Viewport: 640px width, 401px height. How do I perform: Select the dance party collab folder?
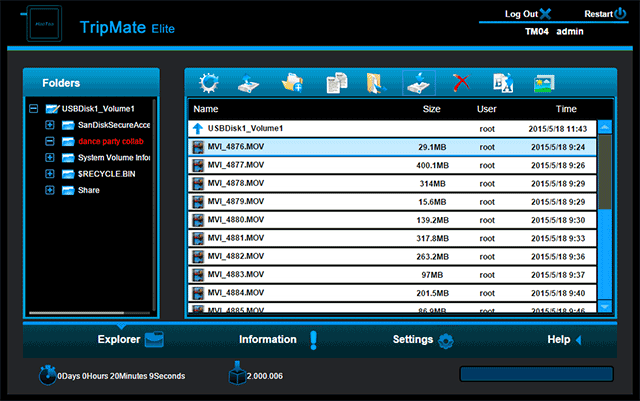click(x=111, y=141)
